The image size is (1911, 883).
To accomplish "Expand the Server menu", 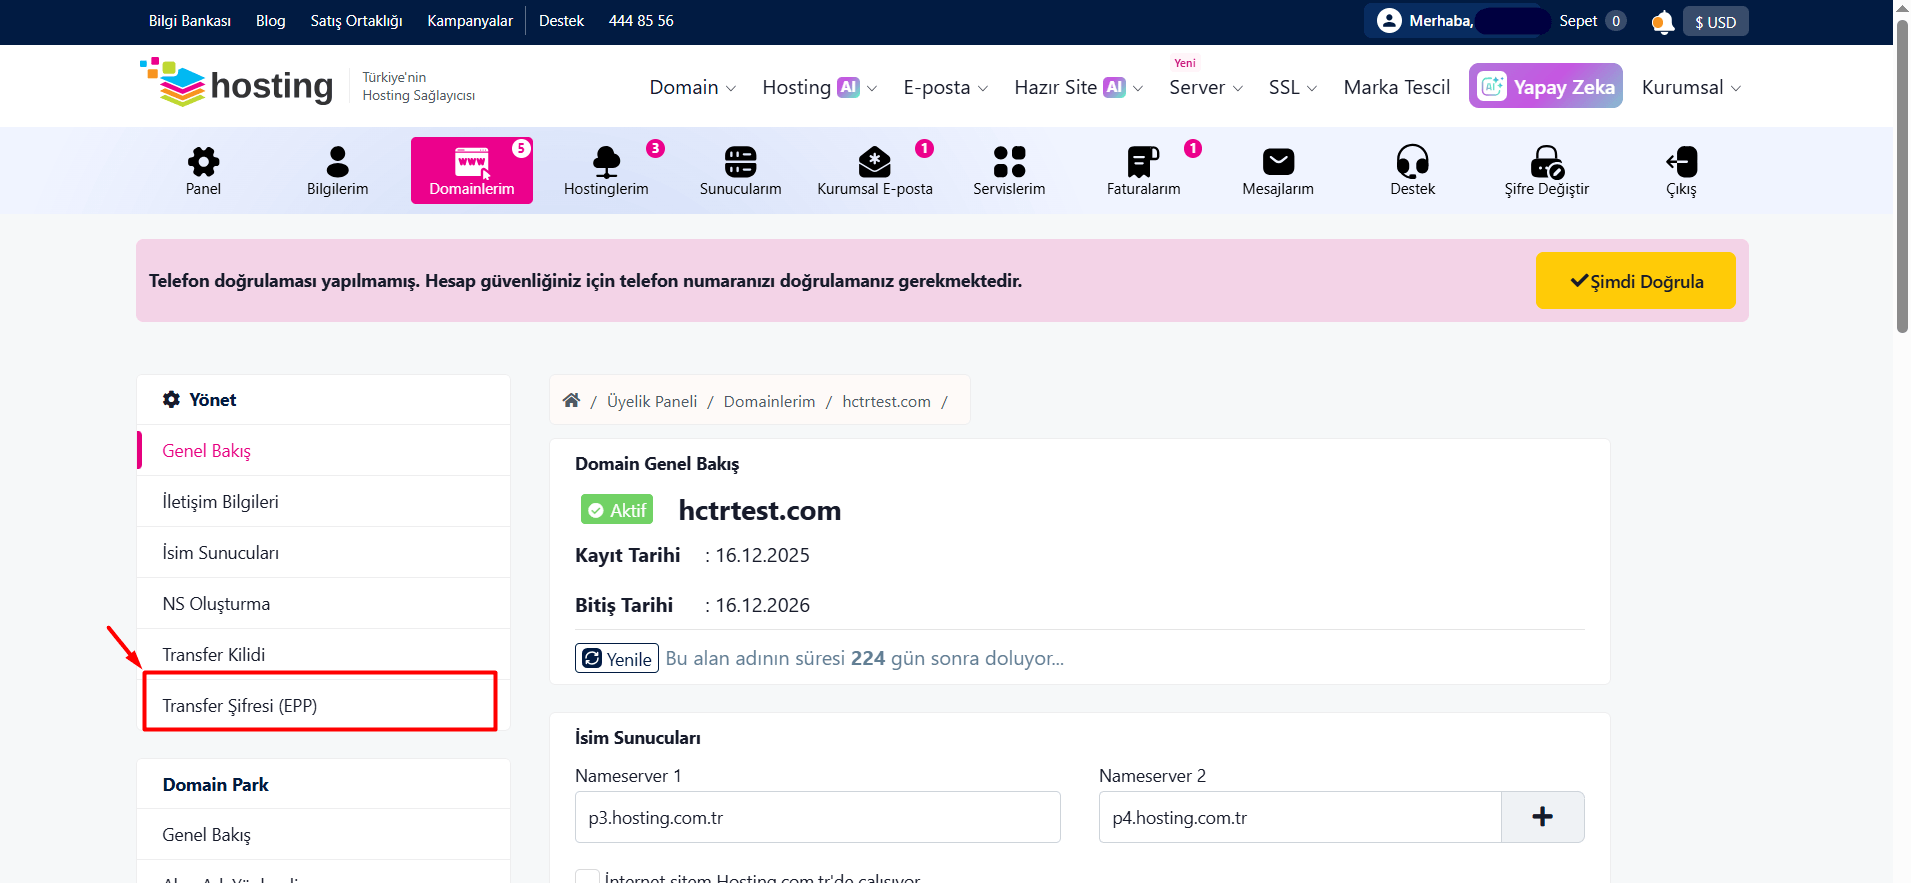I will [1206, 87].
